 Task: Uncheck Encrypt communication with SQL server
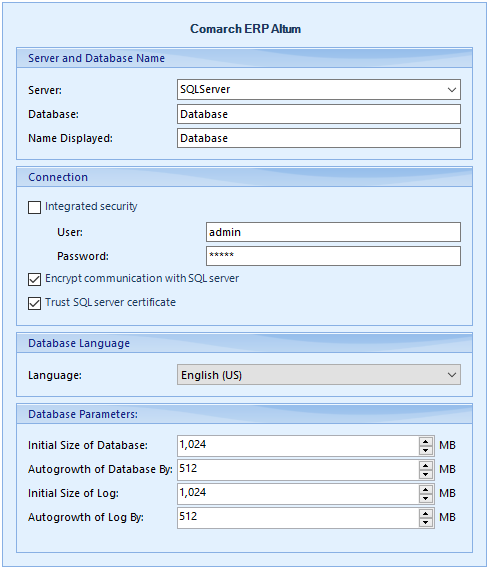point(34,279)
